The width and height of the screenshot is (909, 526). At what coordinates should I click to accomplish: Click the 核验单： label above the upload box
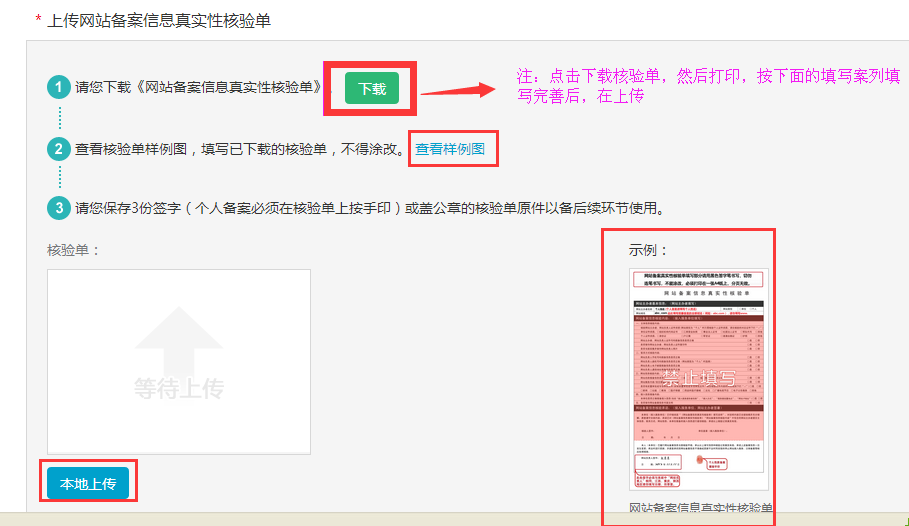(x=74, y=249)
